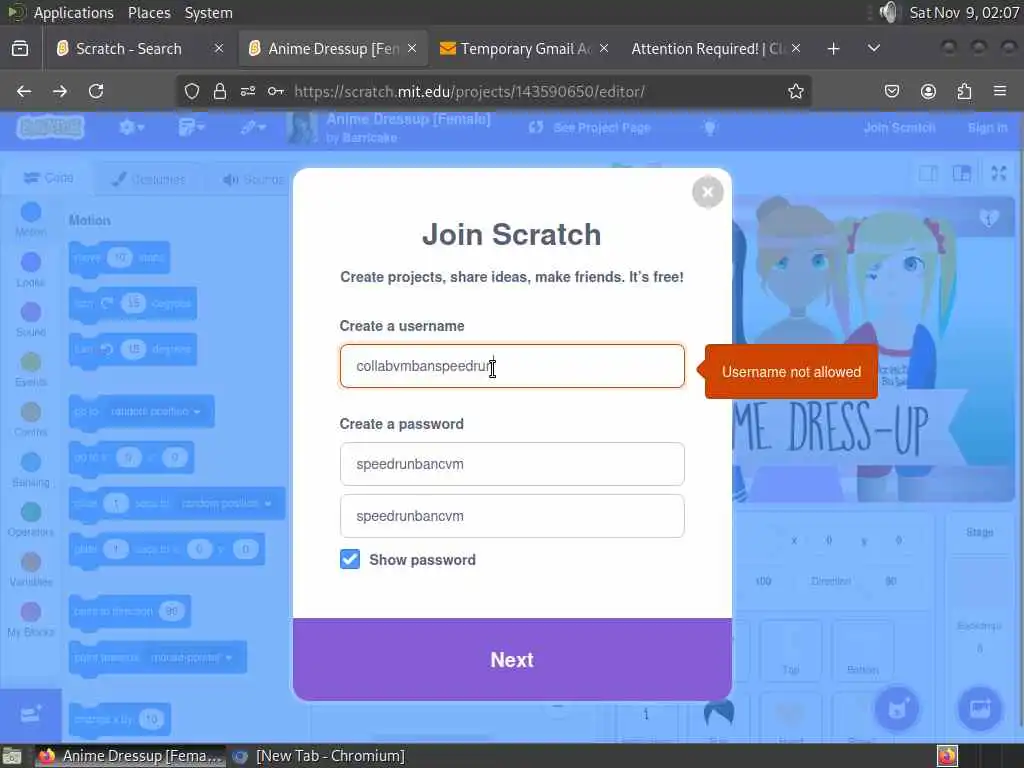Open the Firefox hamburger menu
Viewport: 1024px width, 768px height.
tap(1000, 91)
